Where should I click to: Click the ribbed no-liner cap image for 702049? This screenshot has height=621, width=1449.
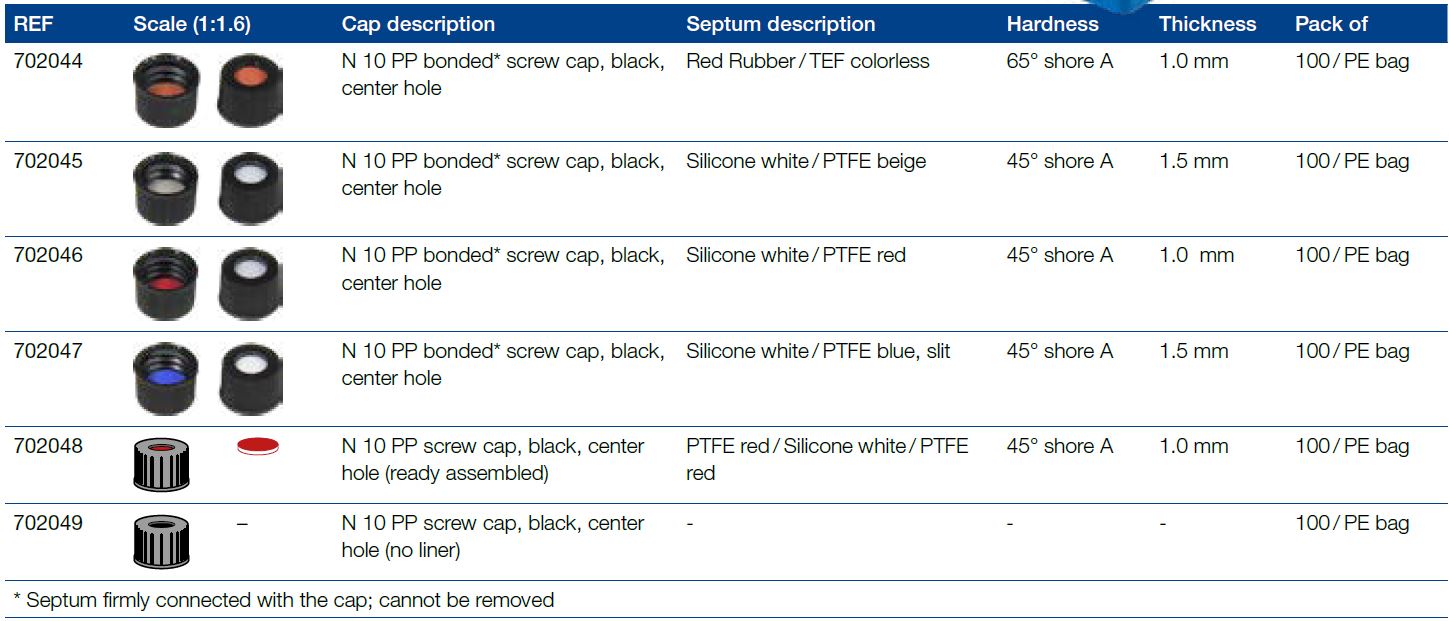pos(161,542)
